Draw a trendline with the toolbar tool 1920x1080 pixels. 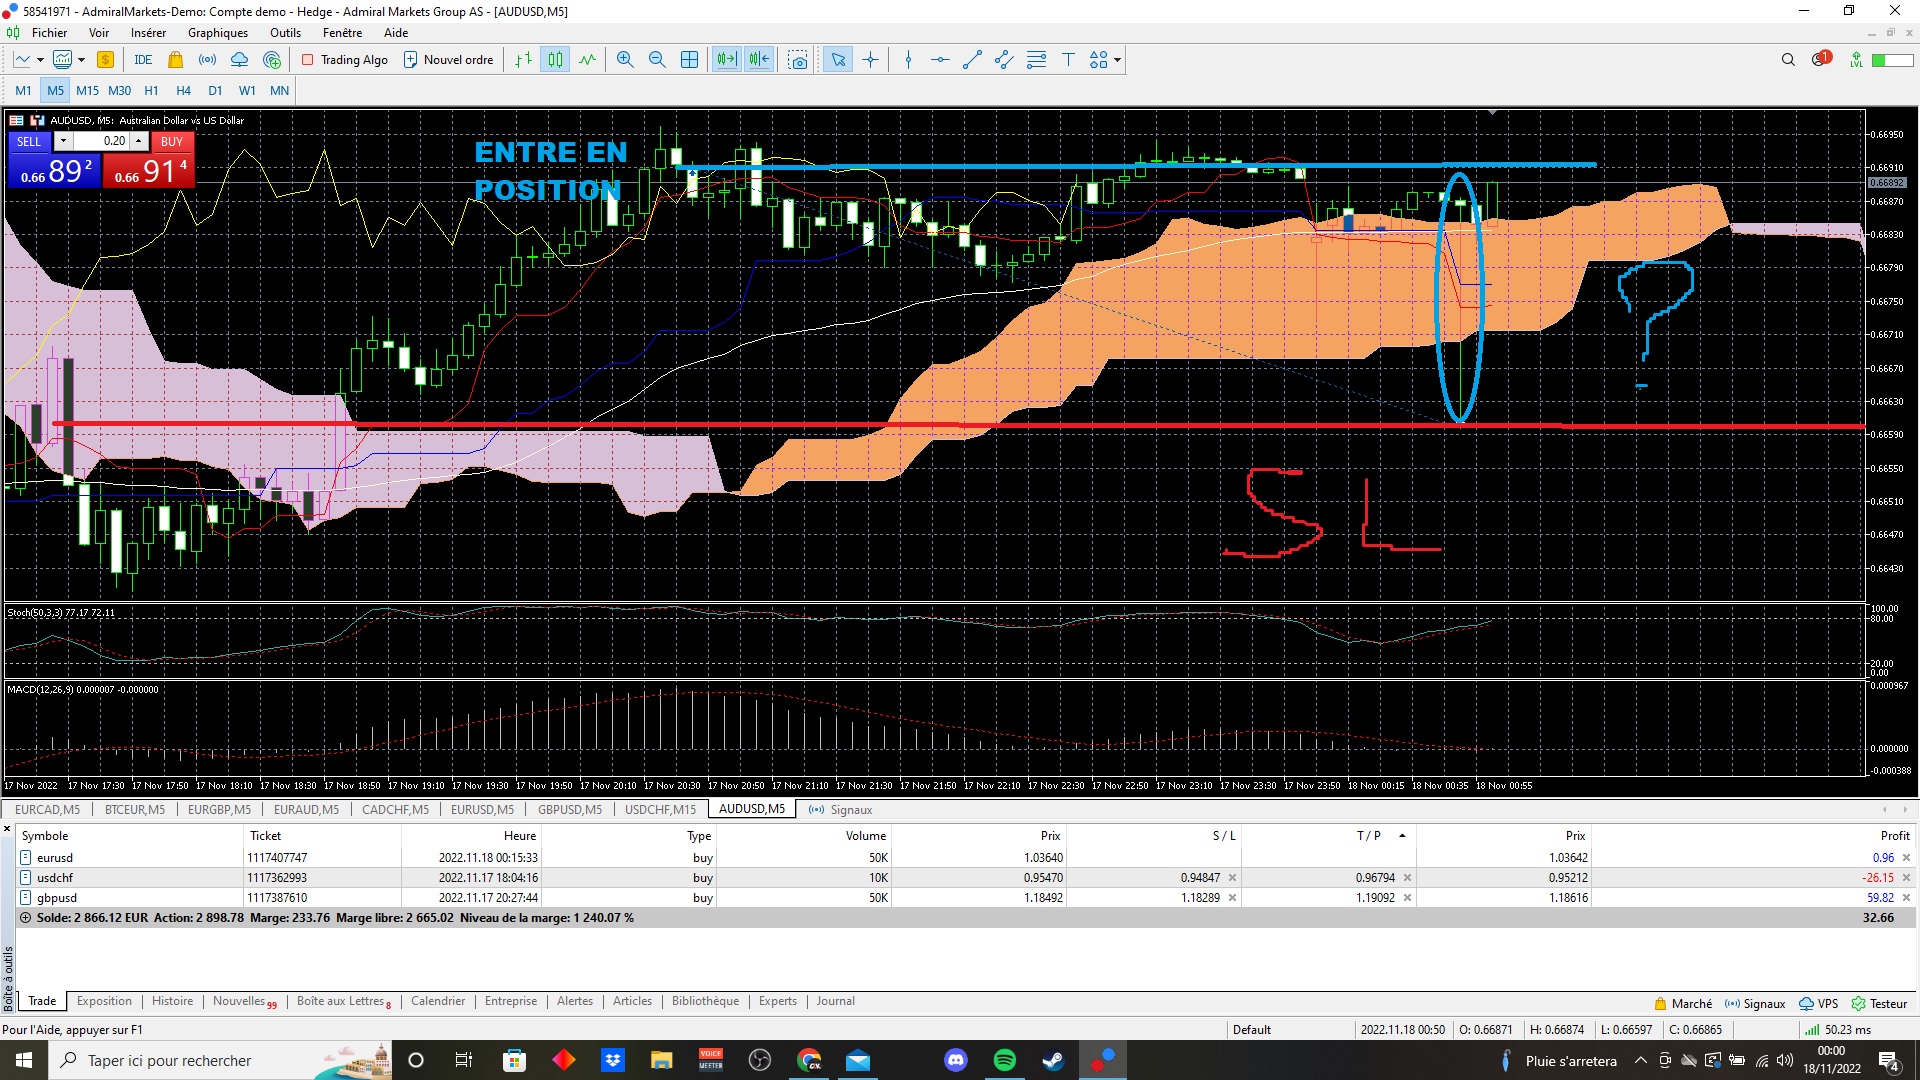click(972, 60)
